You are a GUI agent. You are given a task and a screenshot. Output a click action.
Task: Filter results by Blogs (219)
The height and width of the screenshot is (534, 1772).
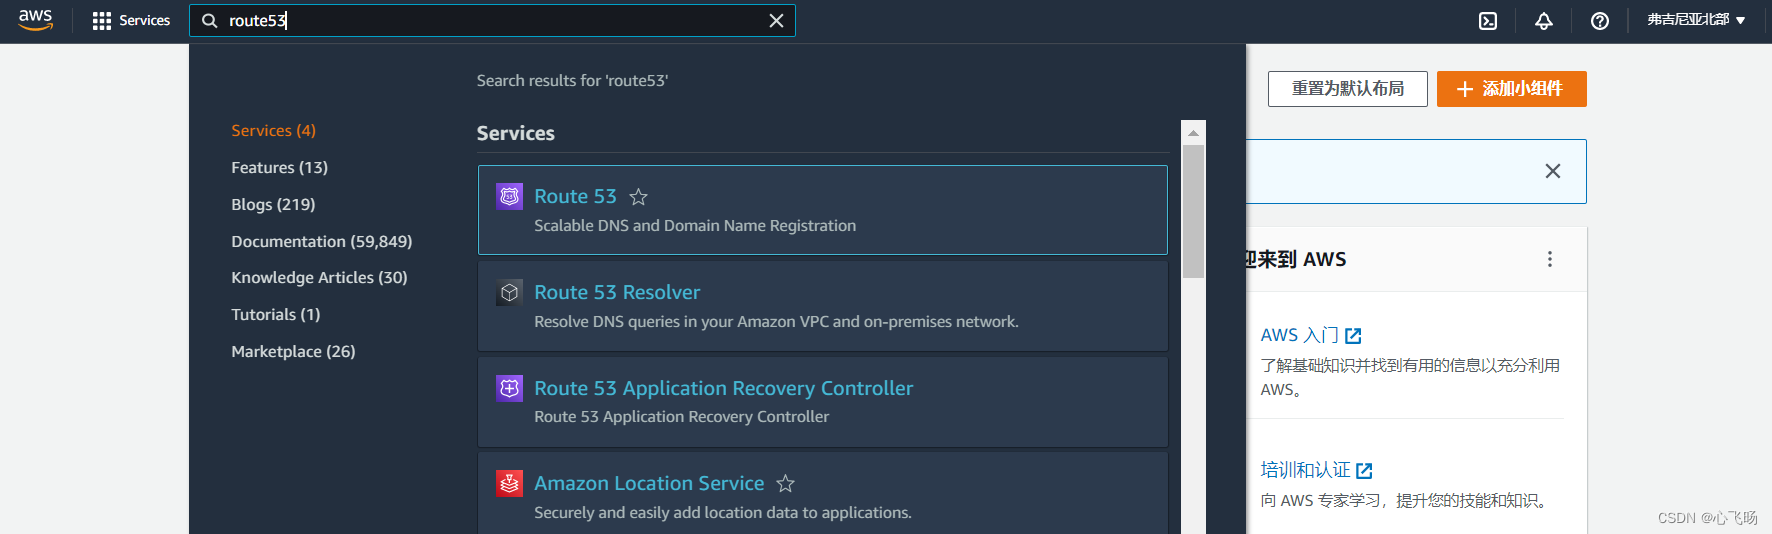point(273,205)
